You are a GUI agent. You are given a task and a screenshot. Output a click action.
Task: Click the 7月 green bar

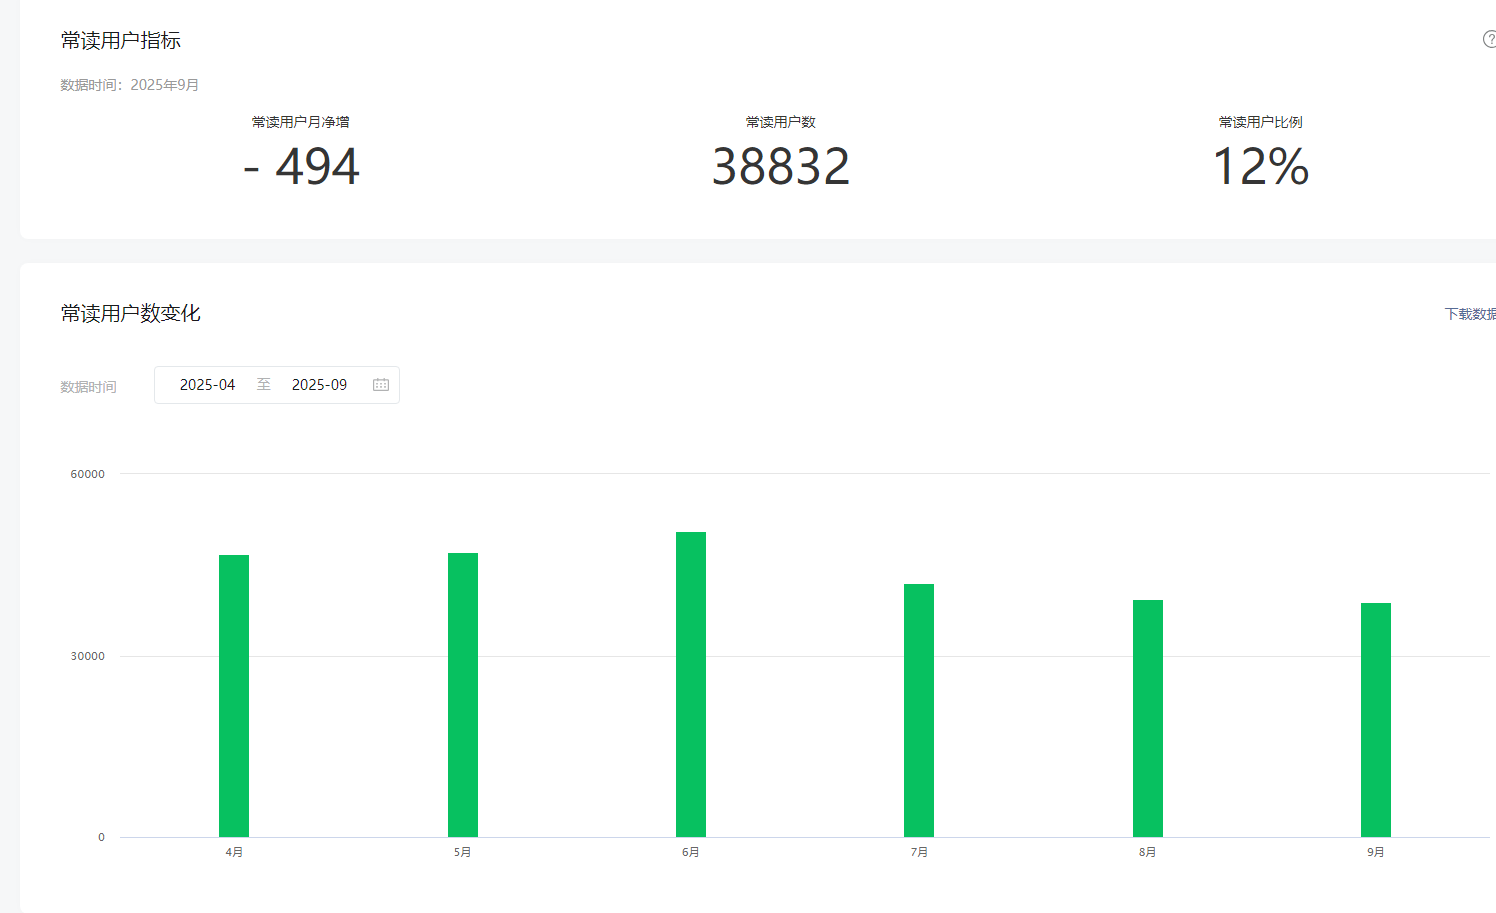click(x=919, y=710)
